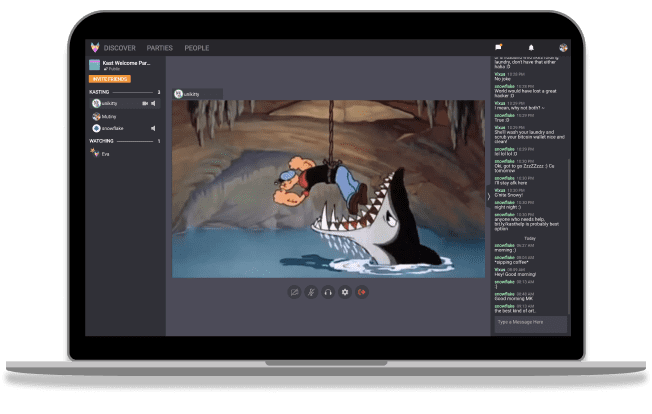Viewport: 652px width, 414px height.
Task: Open the DISCOVER tab
Action: (x=120, y=48)
